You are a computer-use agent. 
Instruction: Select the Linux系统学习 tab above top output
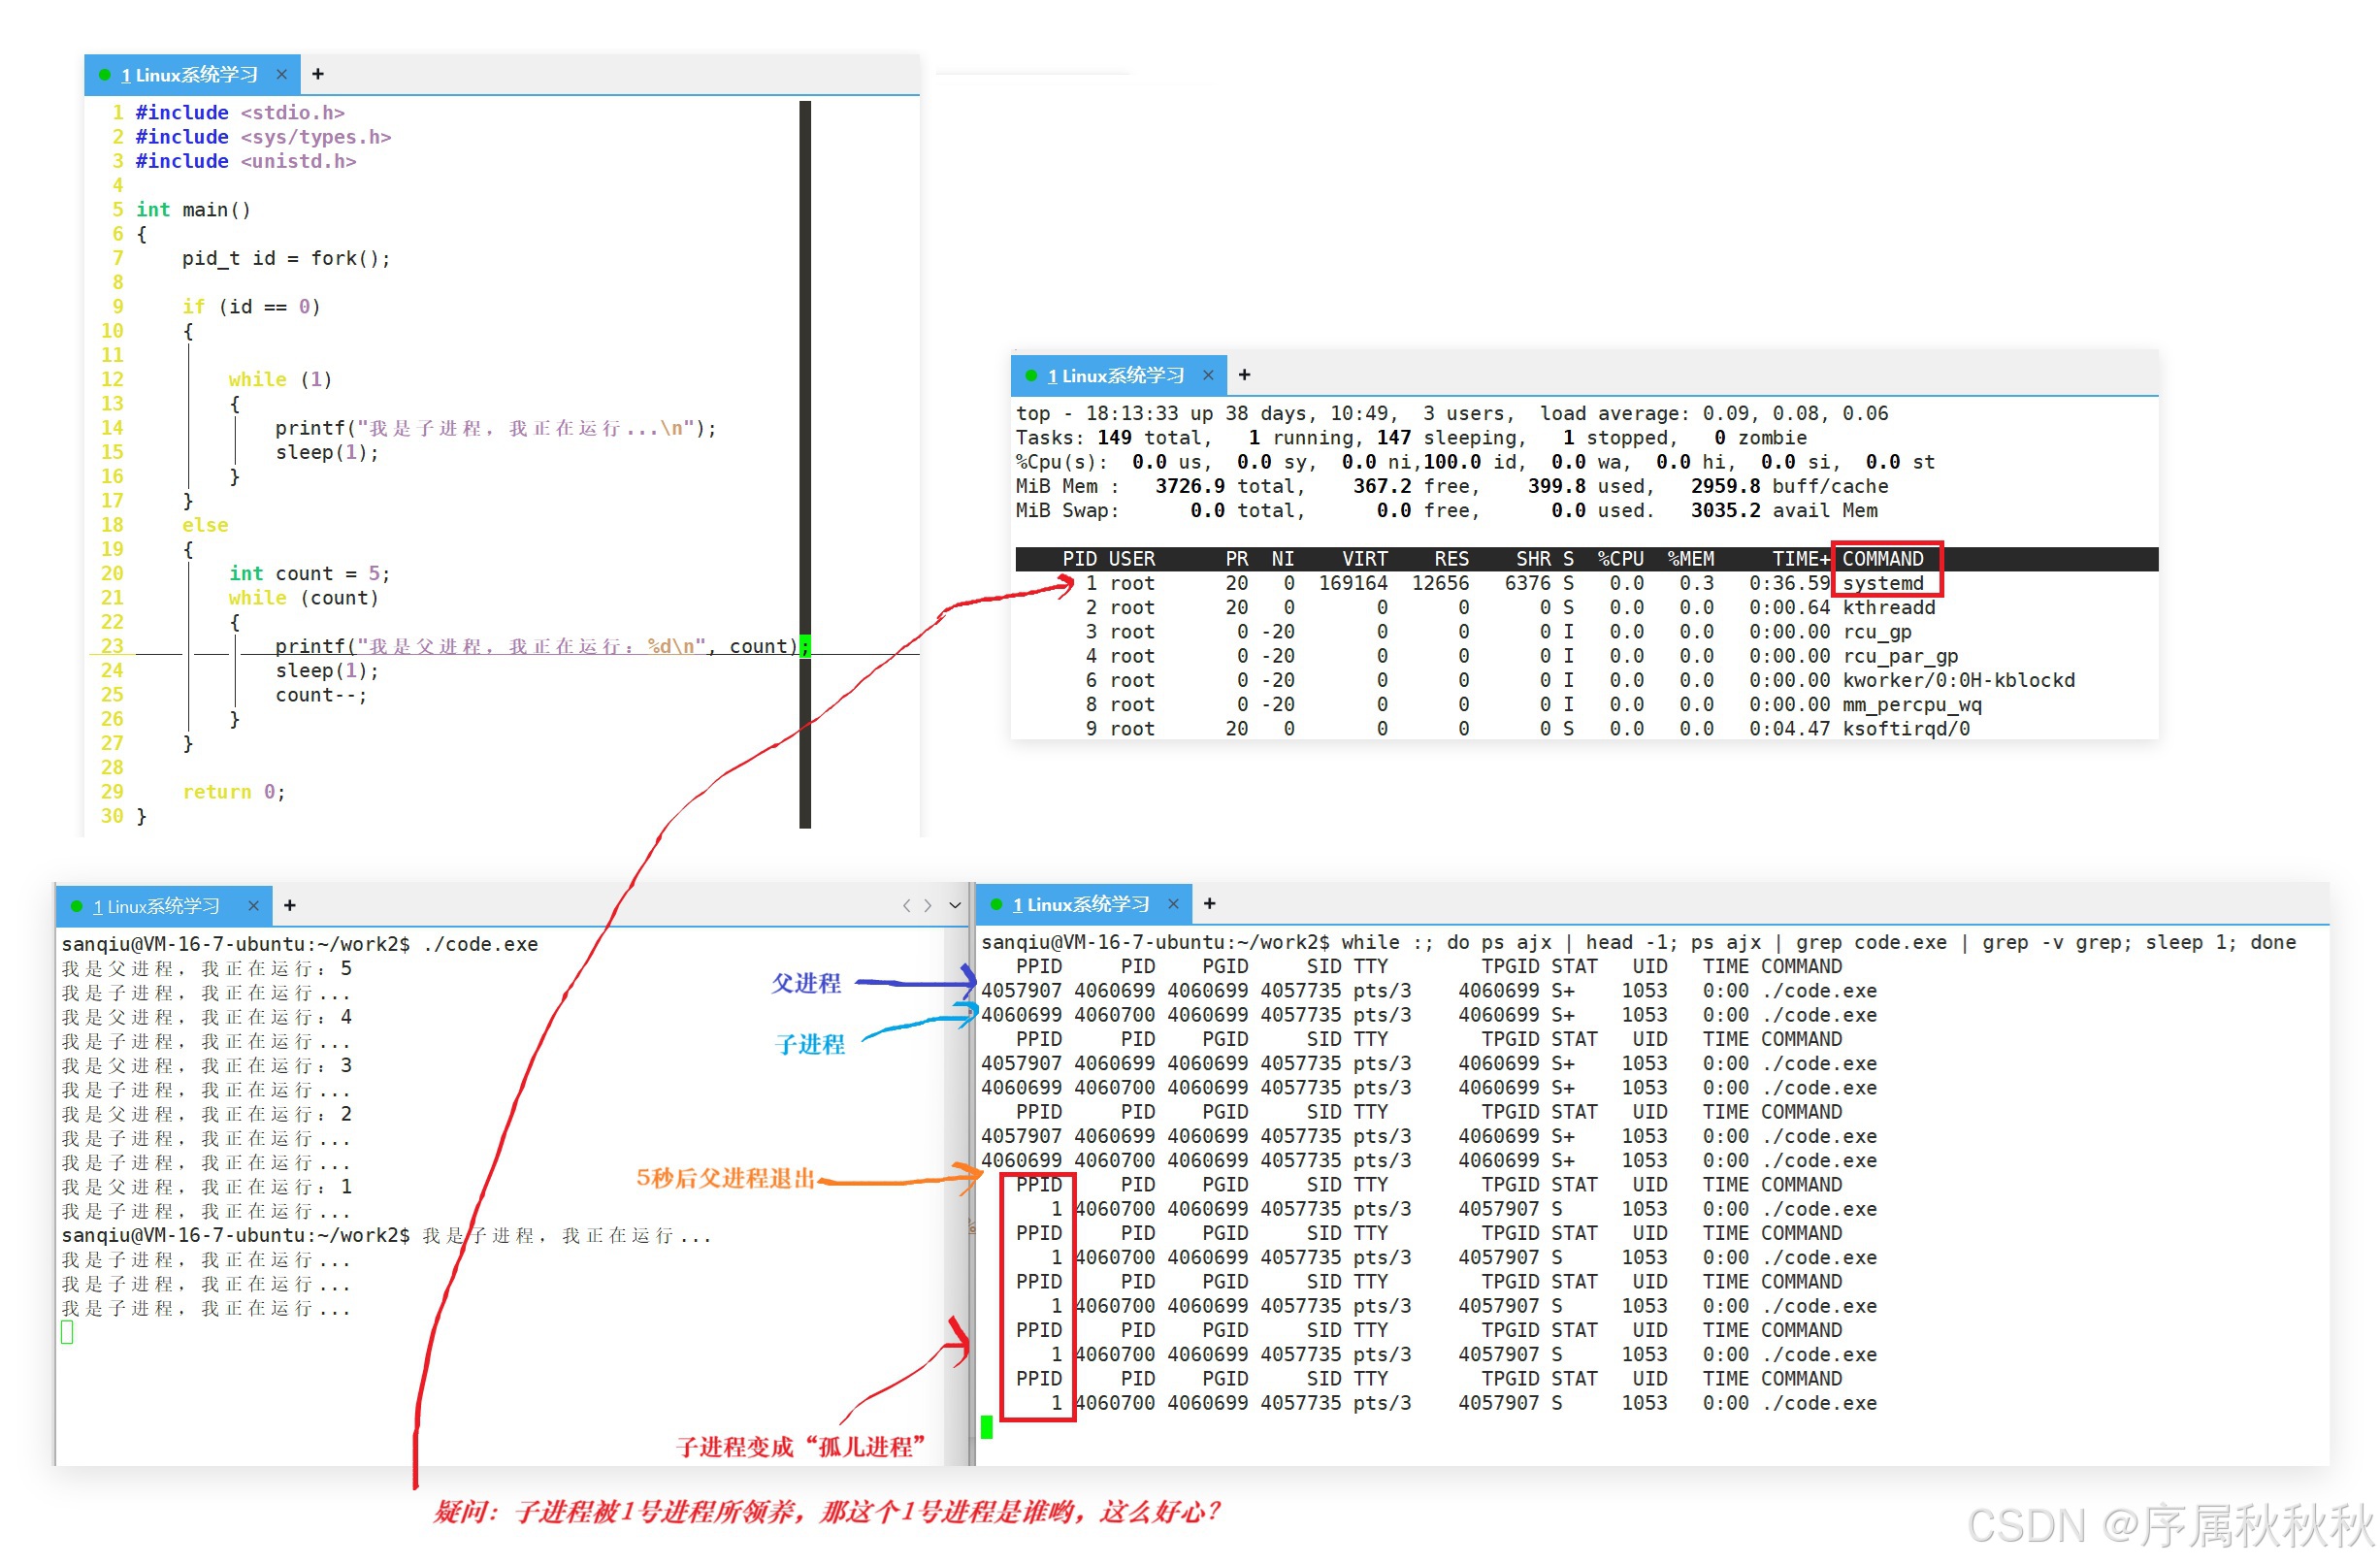pos(1116,376)
